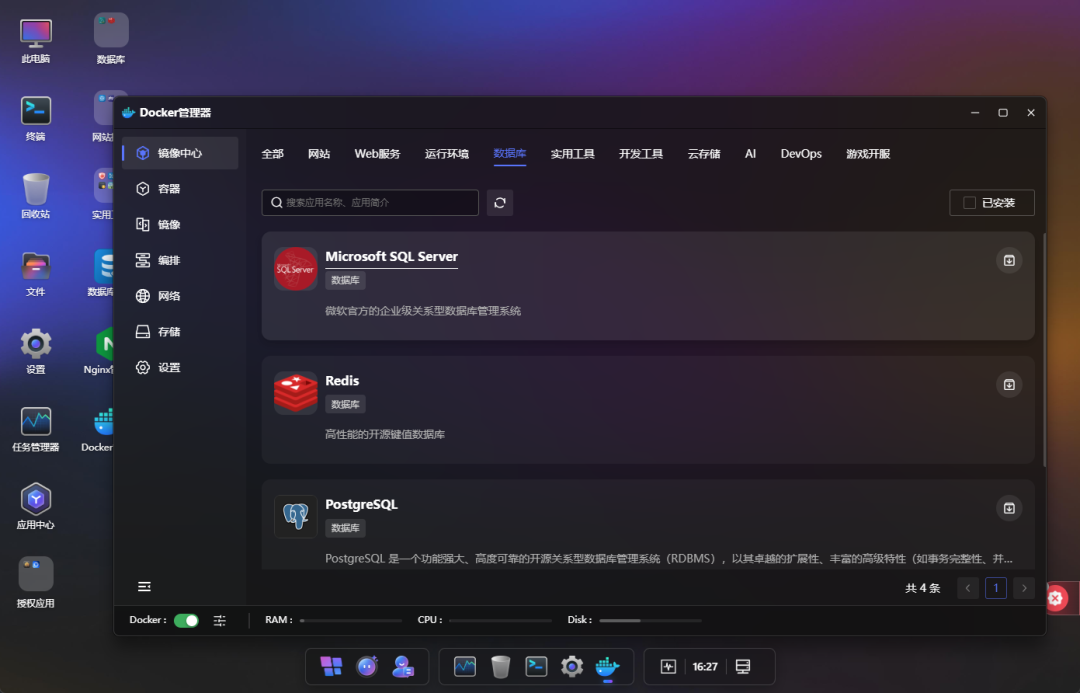This screenshot has width=1080, height=693.
Task: Click the Redis logo thumbnail
Action: (295, 393)
